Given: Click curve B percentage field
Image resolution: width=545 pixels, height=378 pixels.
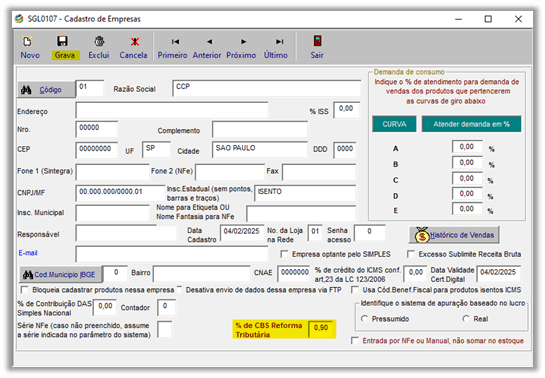Looking at the screenshot, I should (467, 163).
